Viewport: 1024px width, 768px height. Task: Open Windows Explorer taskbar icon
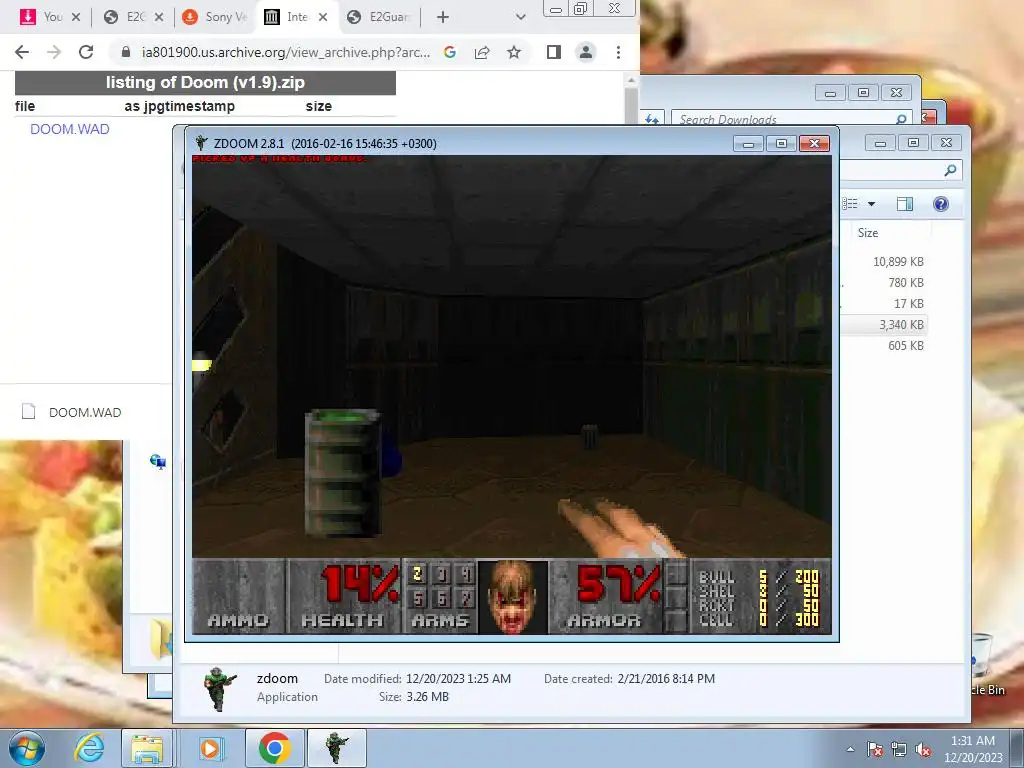pyautogui.click(x=147, y=748)
